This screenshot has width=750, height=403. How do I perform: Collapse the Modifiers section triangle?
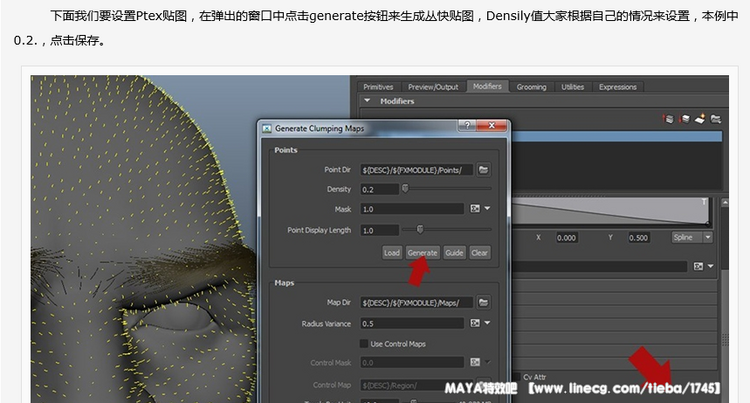[x=367, y=101]
